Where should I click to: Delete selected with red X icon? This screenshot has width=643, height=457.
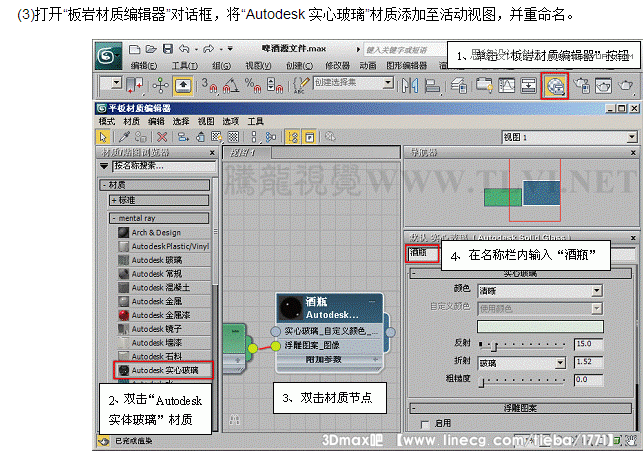pyautogui.click(x=162, y=137)
